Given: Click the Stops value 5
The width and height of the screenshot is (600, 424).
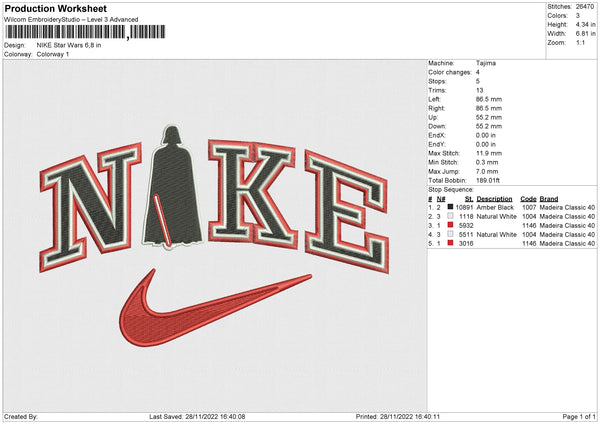Looking at the screenshot, I should [x=478, y=81].
